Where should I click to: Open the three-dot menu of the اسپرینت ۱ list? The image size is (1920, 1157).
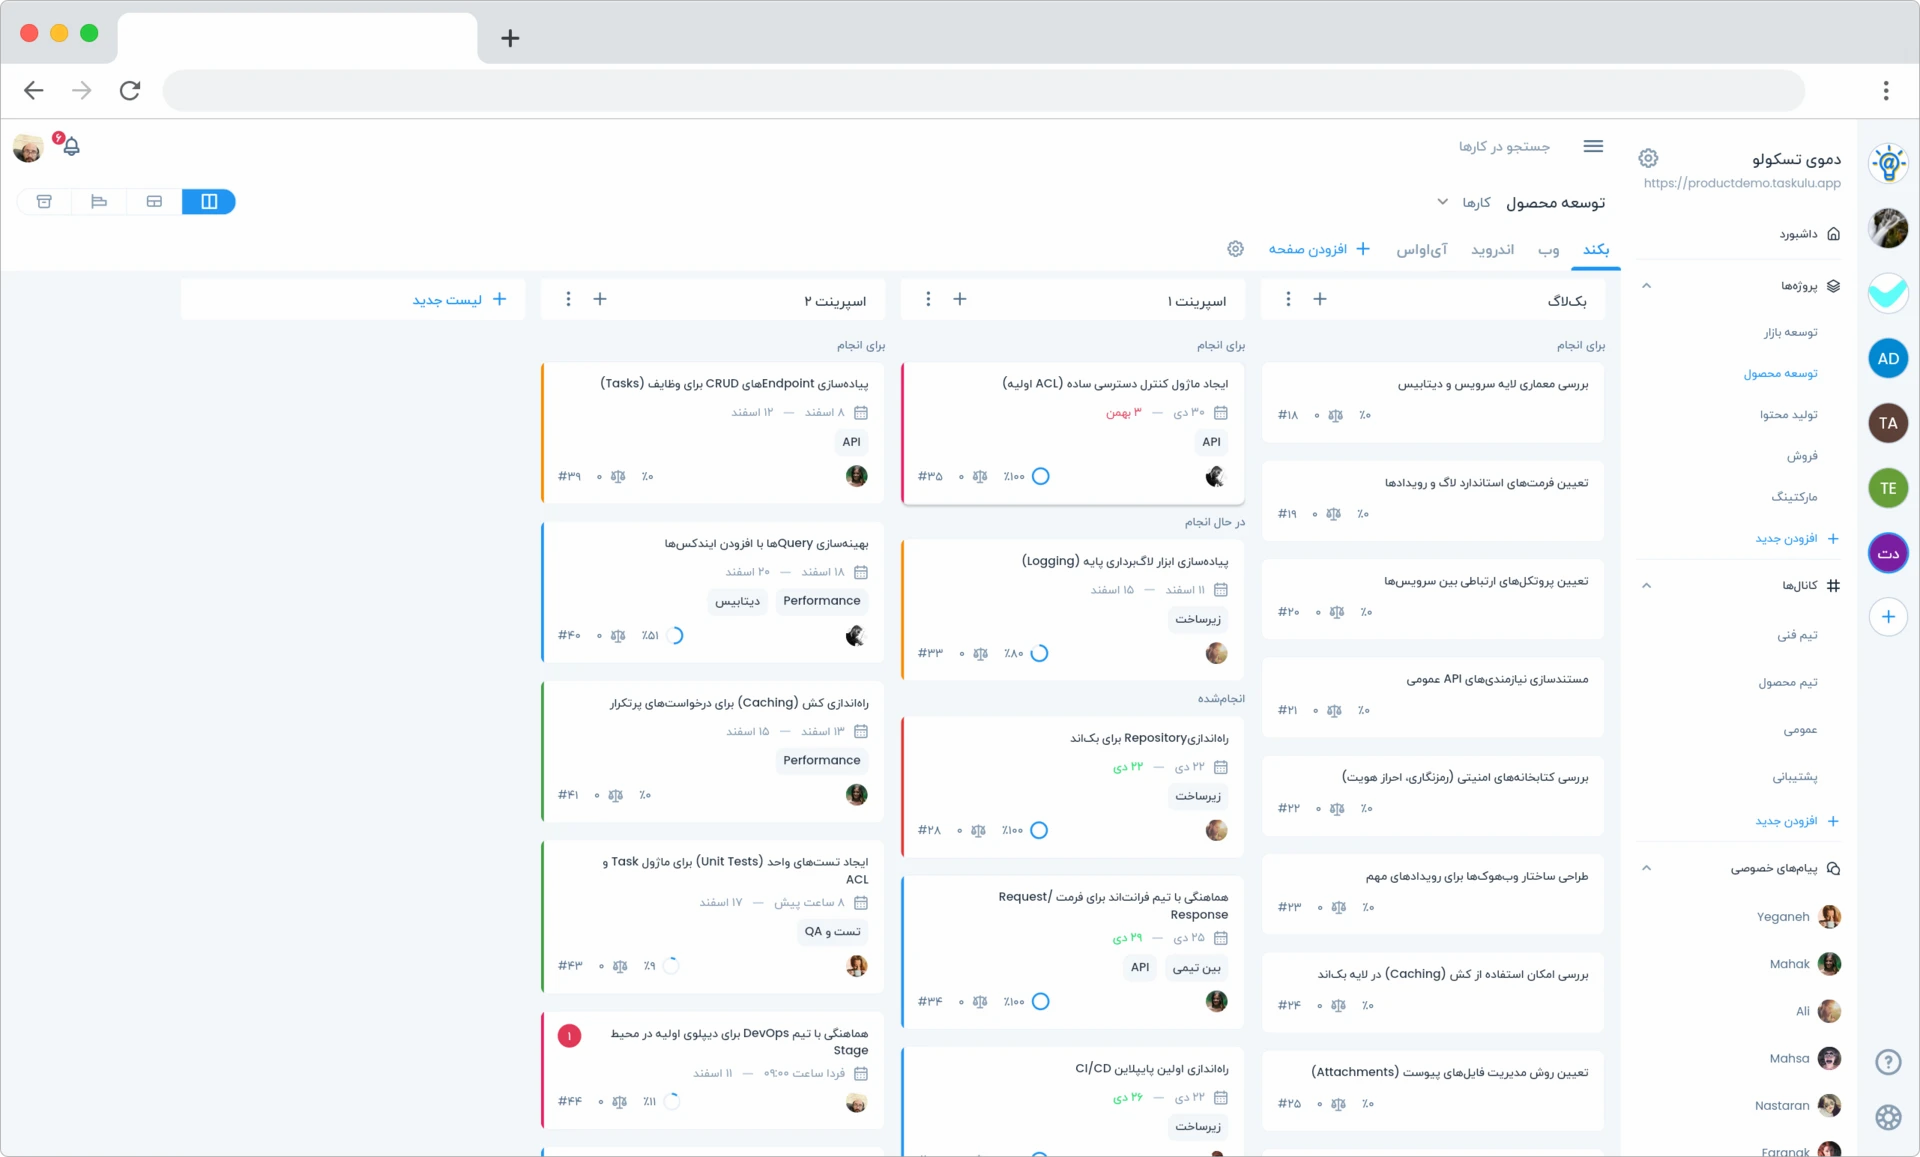pyautogui.click(x=928, y=299)
